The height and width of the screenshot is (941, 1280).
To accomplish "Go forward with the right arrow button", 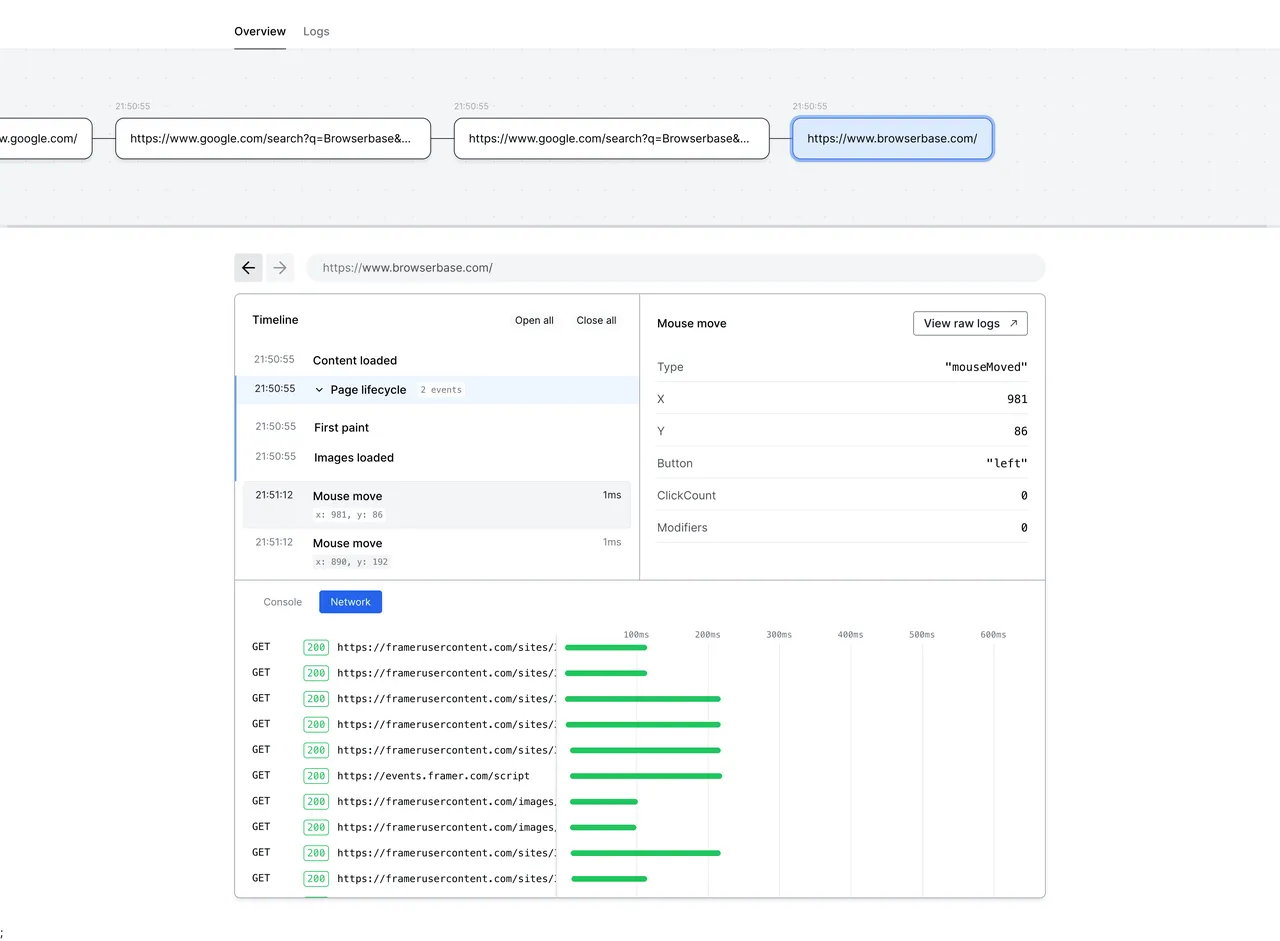I will (x=280, y=268).
